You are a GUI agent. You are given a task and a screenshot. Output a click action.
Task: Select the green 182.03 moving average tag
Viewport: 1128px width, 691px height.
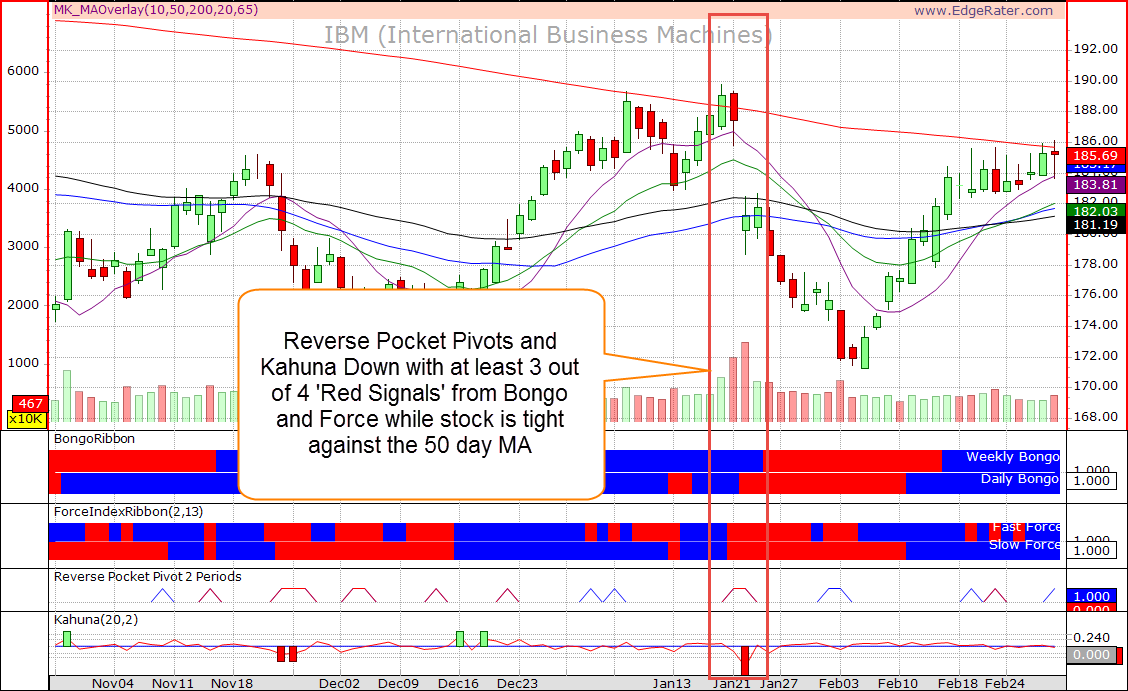(x=1095, y=211)
